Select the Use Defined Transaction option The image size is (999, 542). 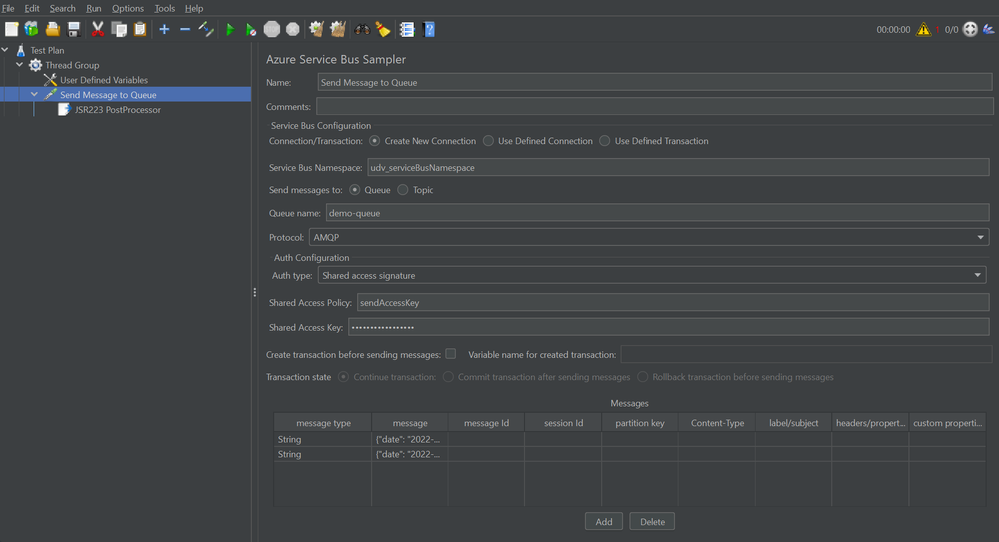tap(605, 141)
